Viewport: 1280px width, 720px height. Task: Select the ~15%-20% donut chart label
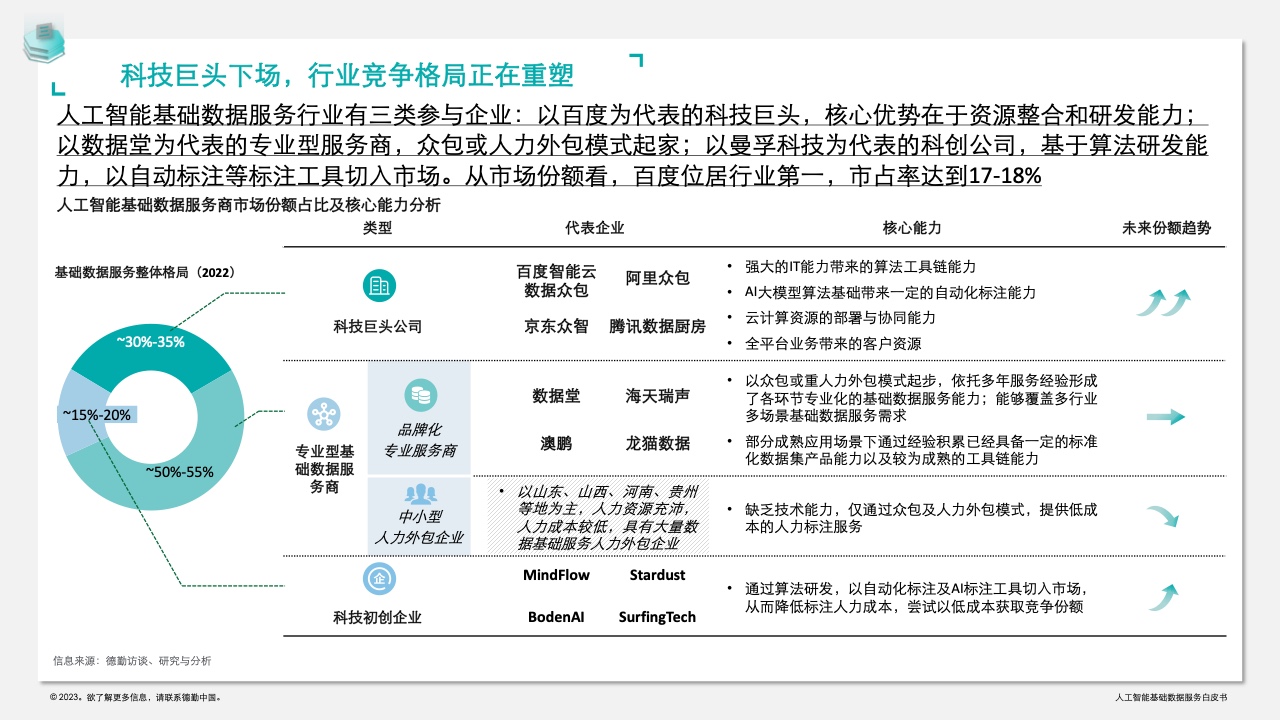(96, 414)
